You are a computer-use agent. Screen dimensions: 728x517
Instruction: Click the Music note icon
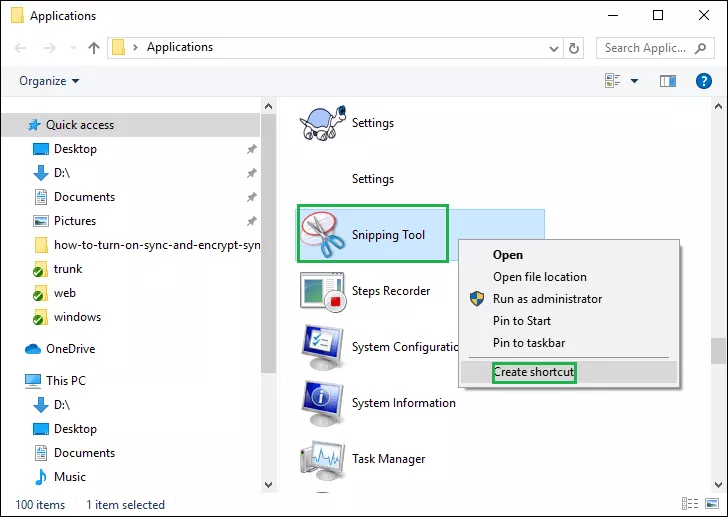41,477
